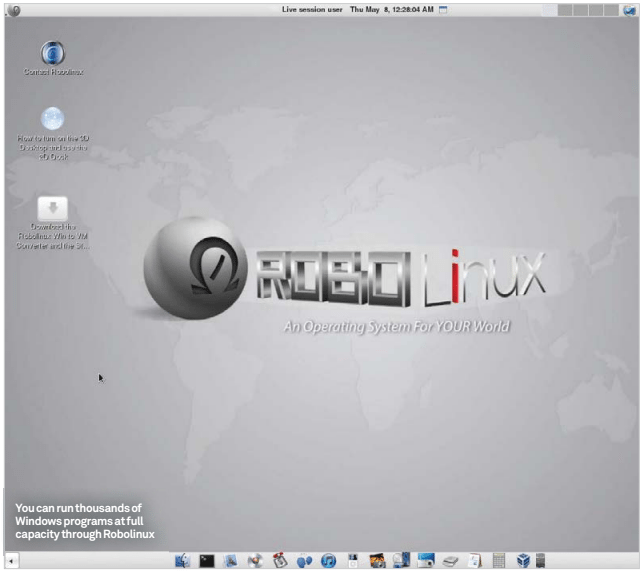Open the disc burner icon in dock

(x=255, y=560)
